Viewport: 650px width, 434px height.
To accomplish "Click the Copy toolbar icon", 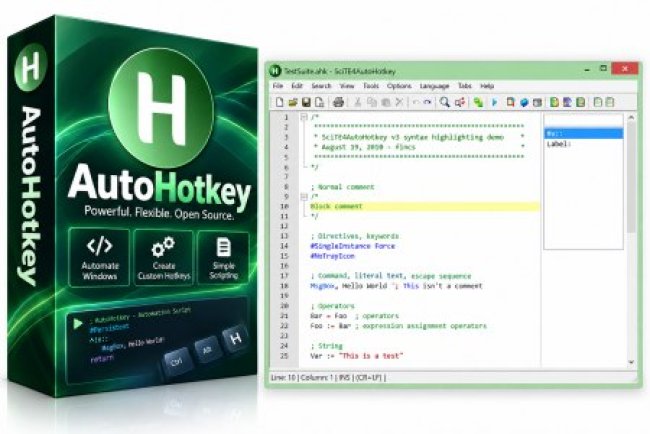I will tap(372, 102).
